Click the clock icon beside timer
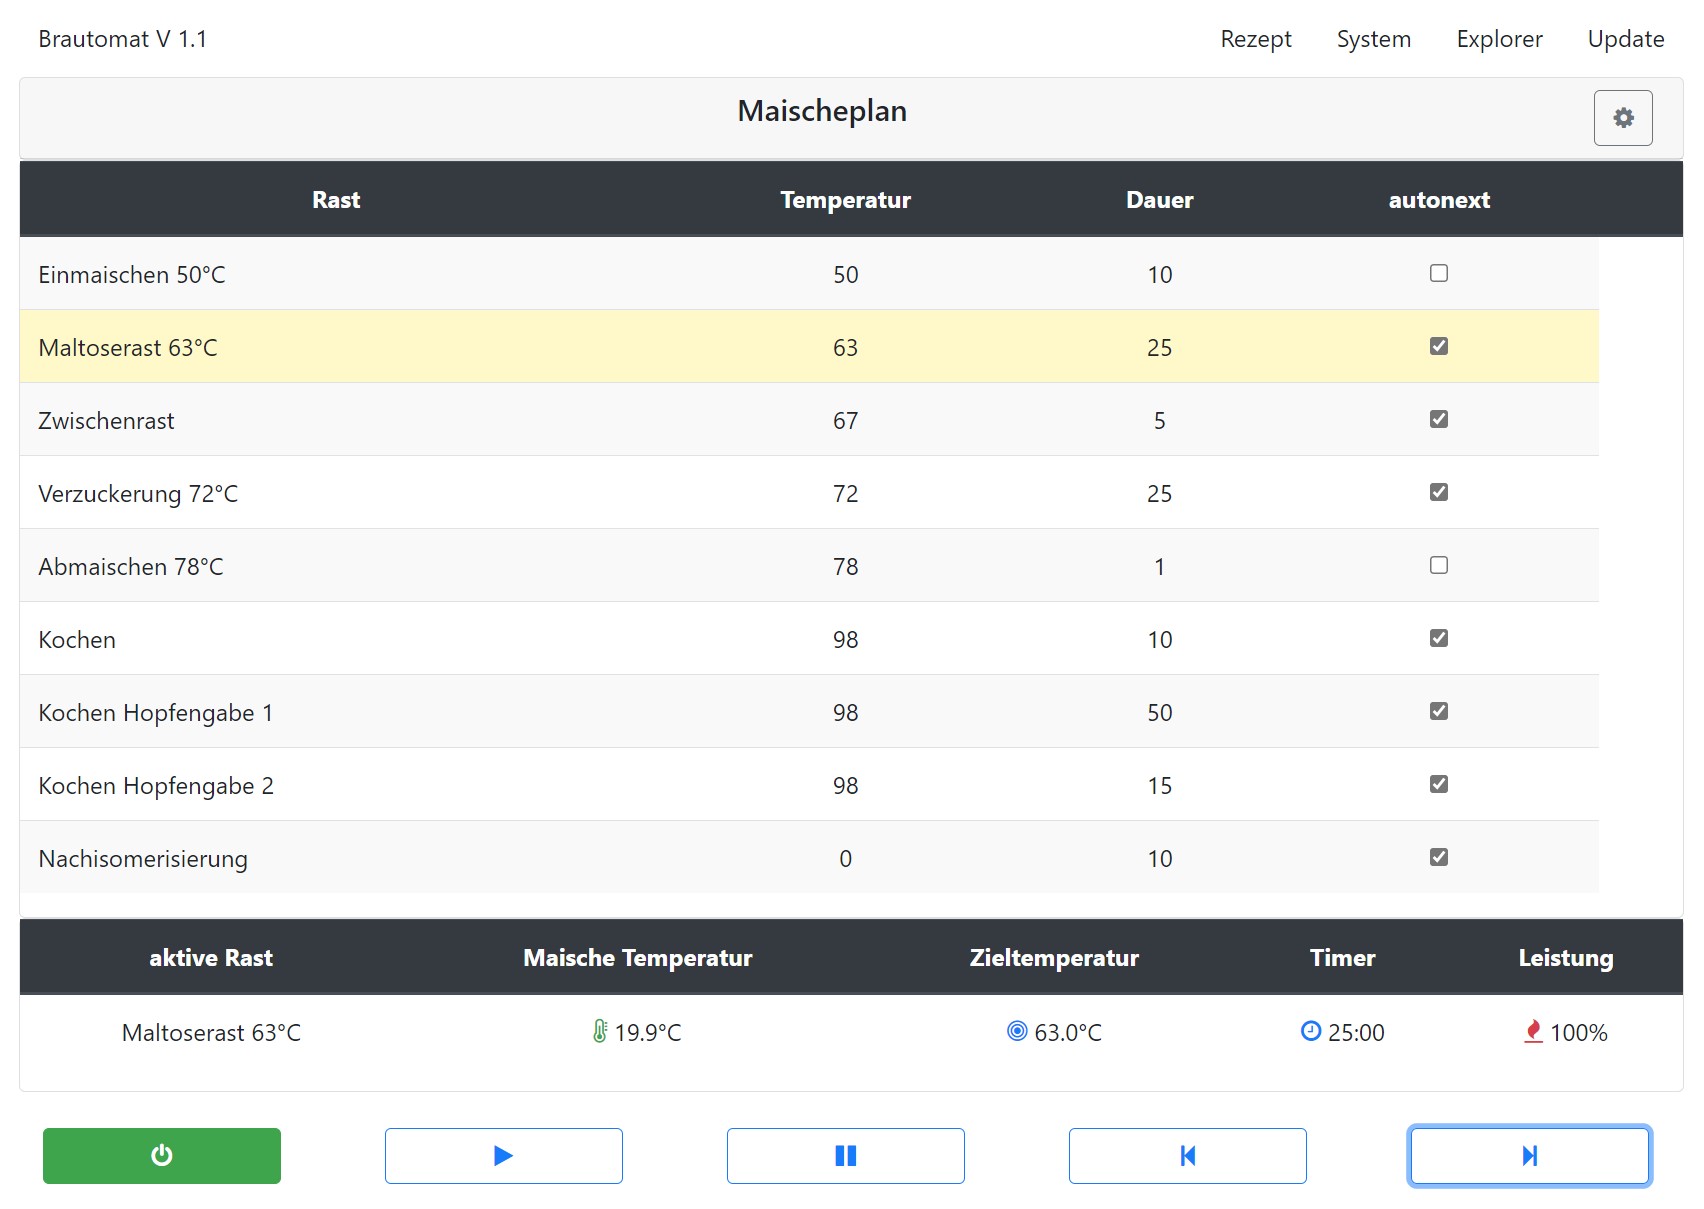 coord(1310,1031)
